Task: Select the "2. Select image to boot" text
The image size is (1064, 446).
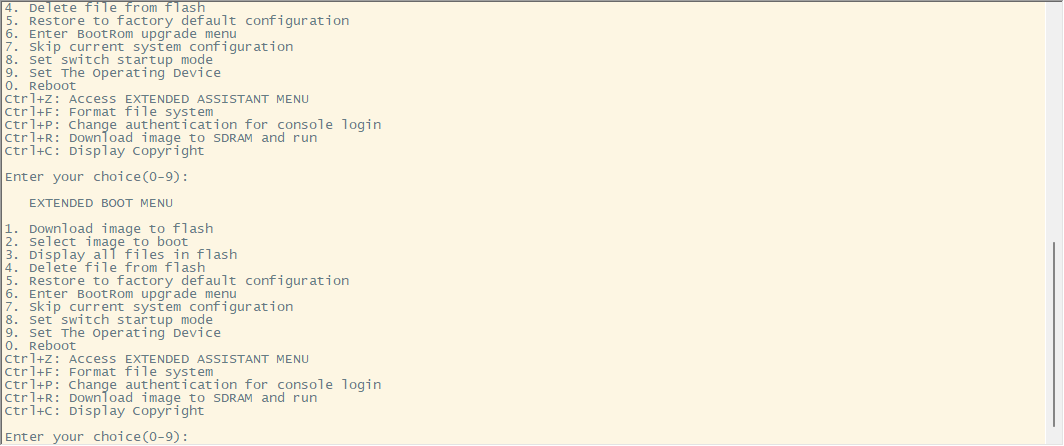Action: [x=96, y=242]
